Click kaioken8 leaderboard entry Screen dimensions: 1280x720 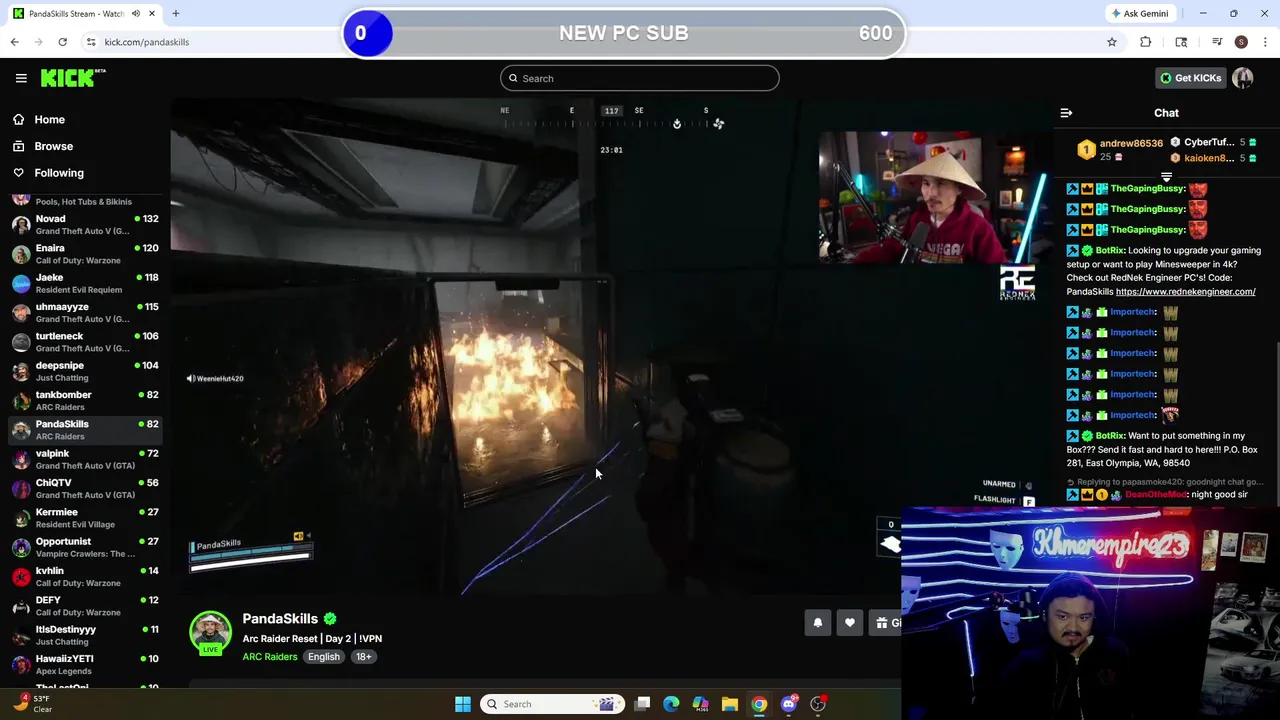click(1213, 158)
